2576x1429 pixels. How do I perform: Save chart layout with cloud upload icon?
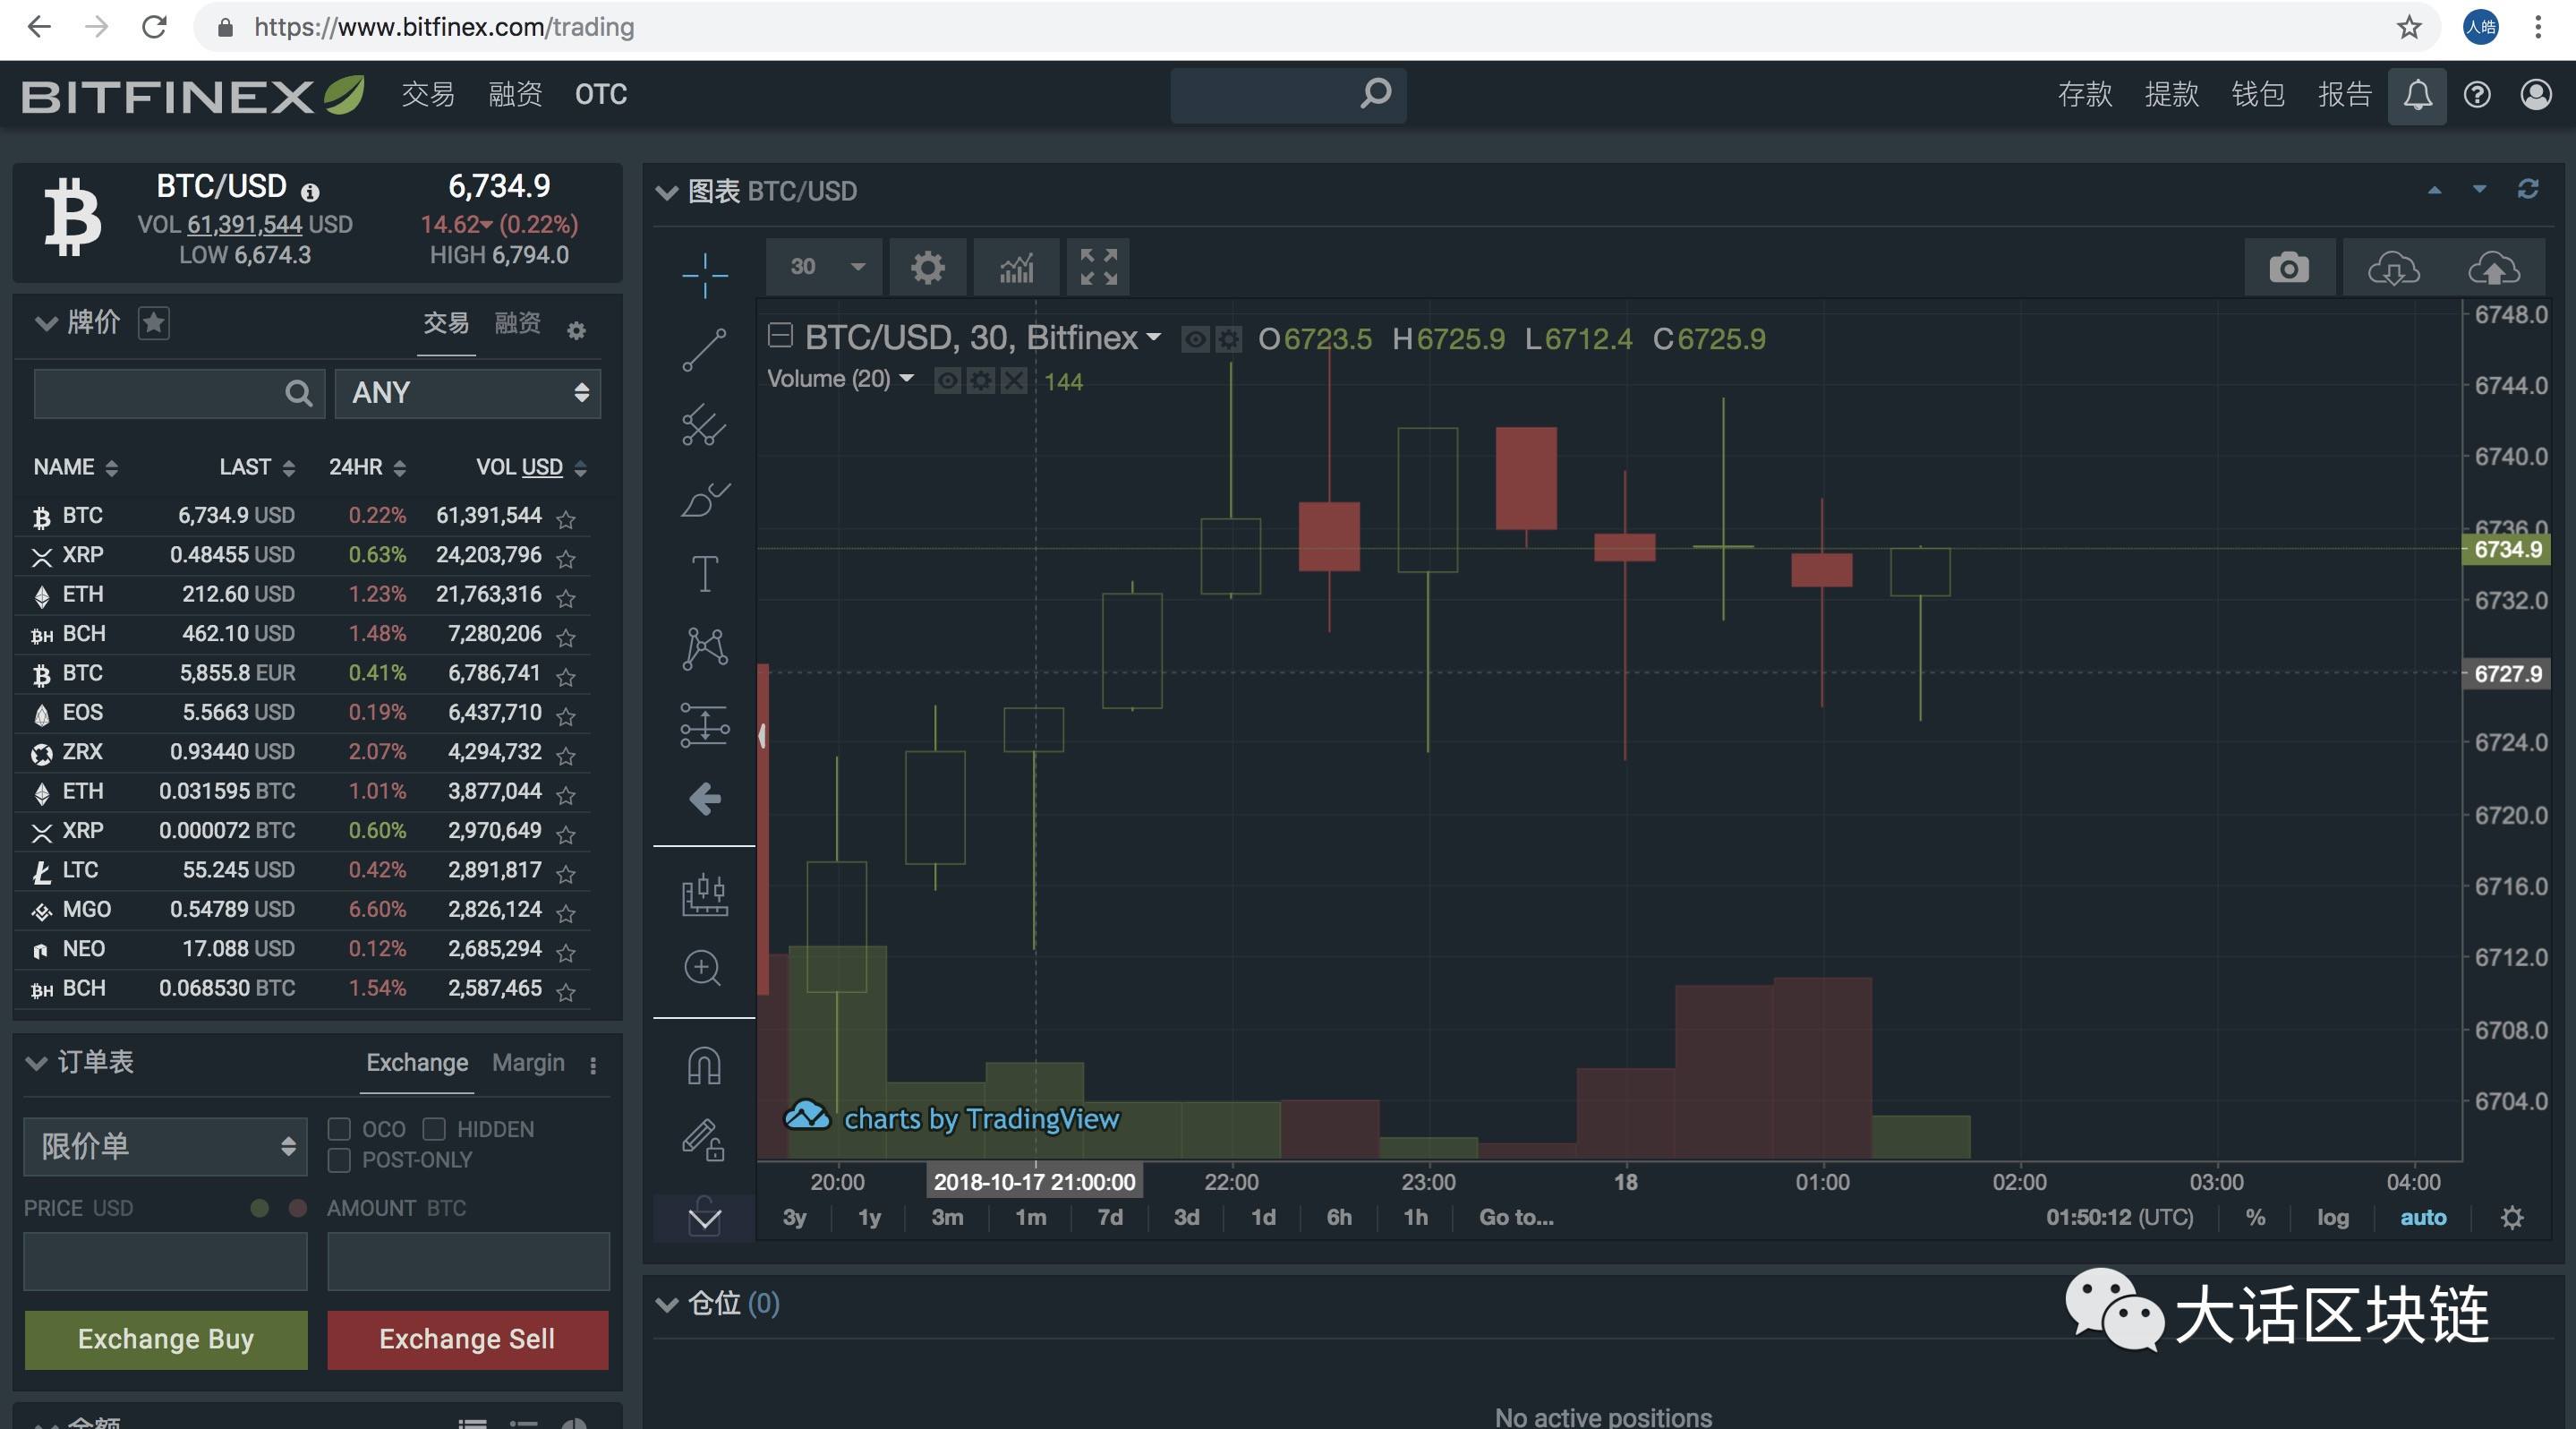click(2494, 267)
